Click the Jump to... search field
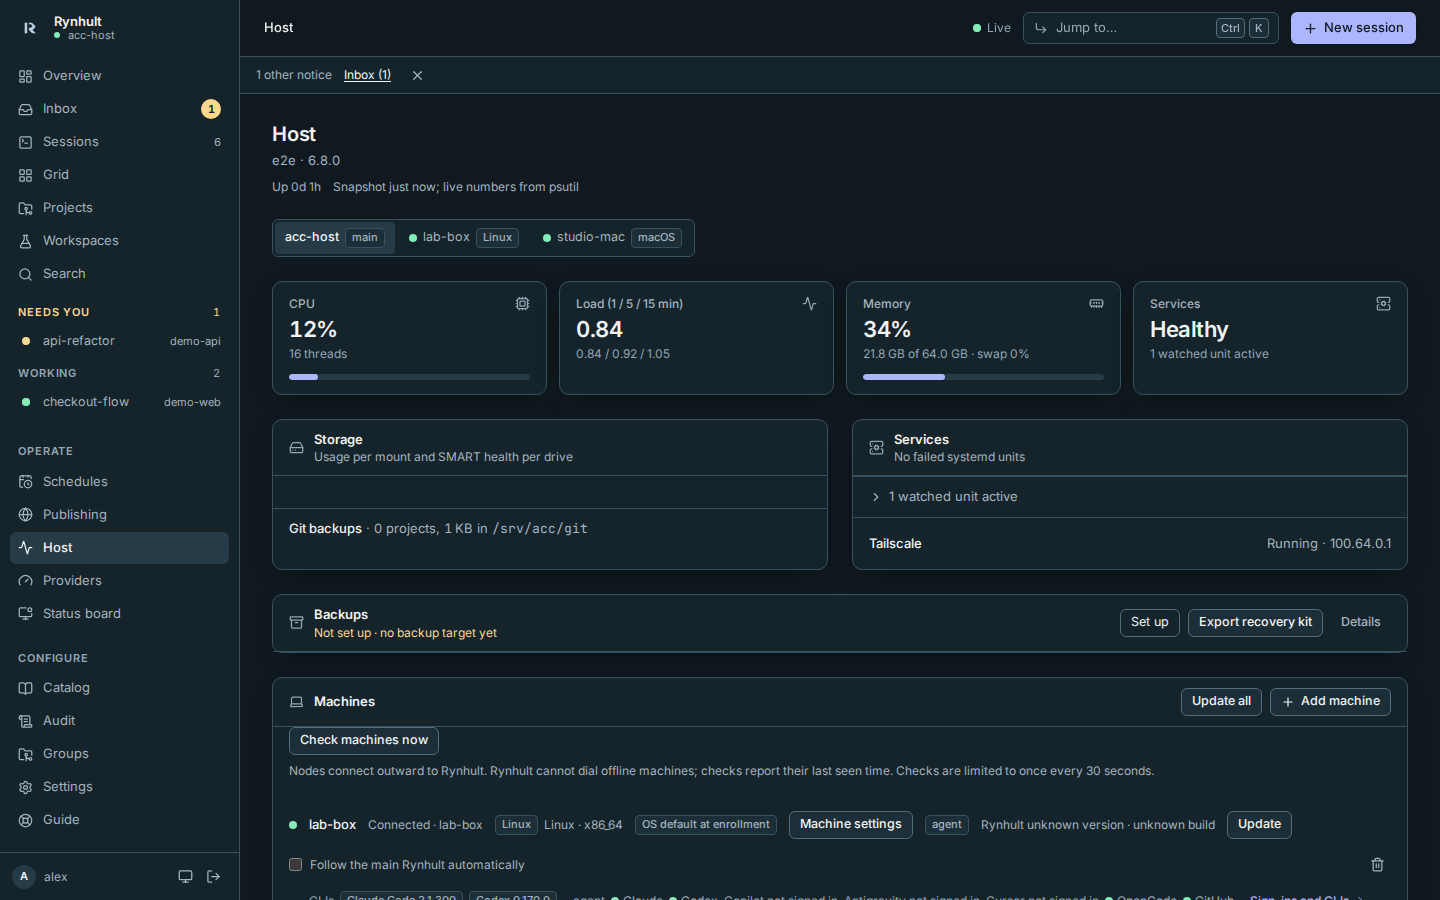Screen dimensions: 1440x900 (1151, 28)
